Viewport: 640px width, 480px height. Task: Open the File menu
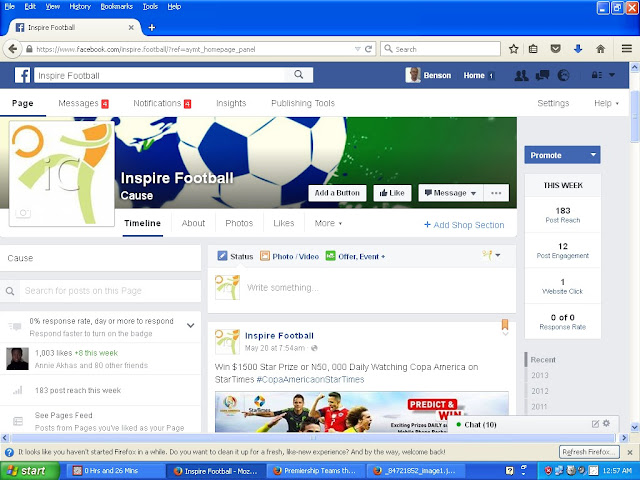click(9, 7)
